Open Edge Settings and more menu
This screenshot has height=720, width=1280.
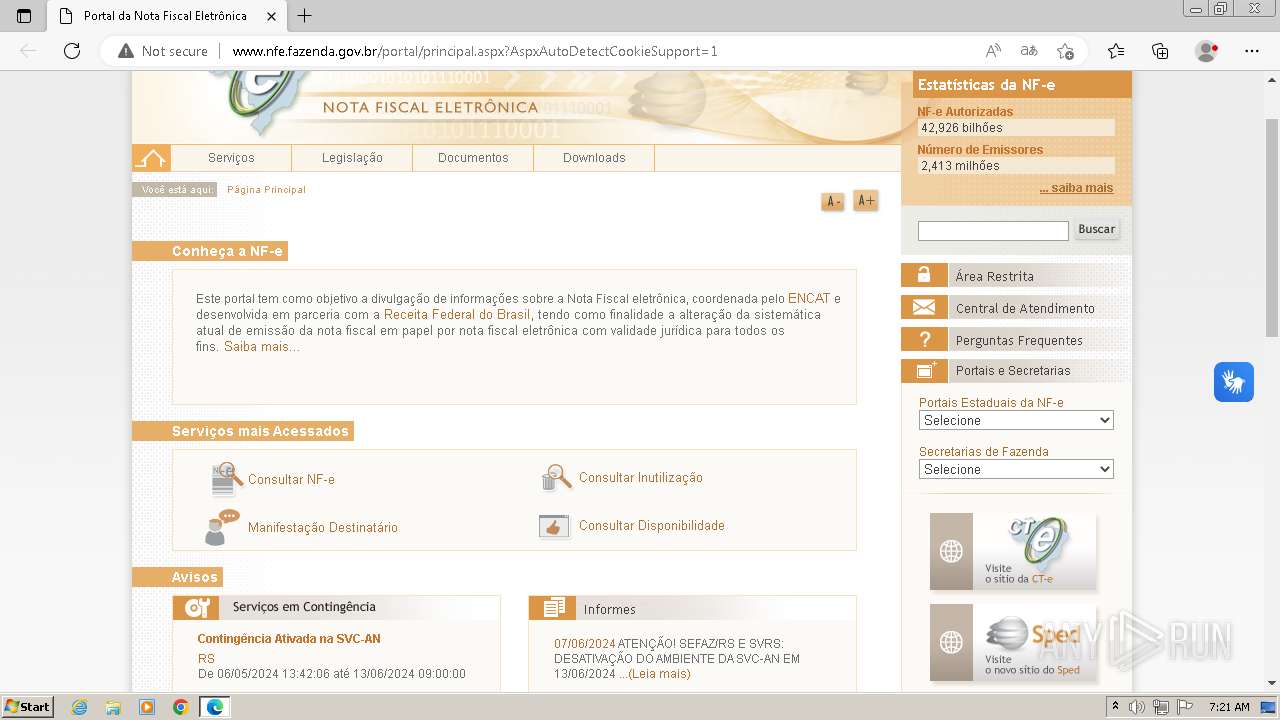click(1251, 51)
